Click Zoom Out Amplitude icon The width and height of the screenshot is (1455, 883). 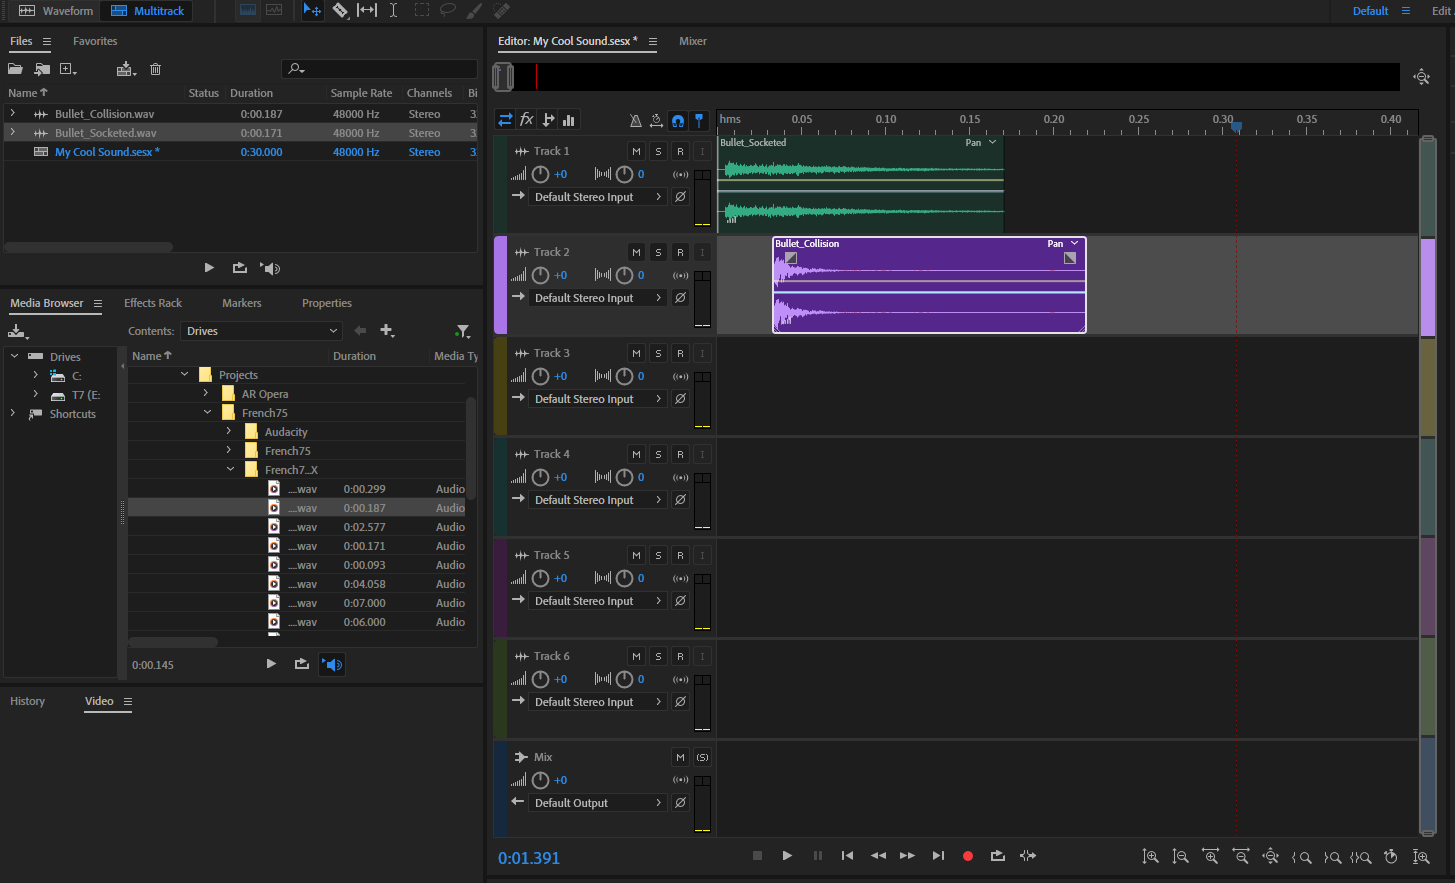(x=1181, y=856)
